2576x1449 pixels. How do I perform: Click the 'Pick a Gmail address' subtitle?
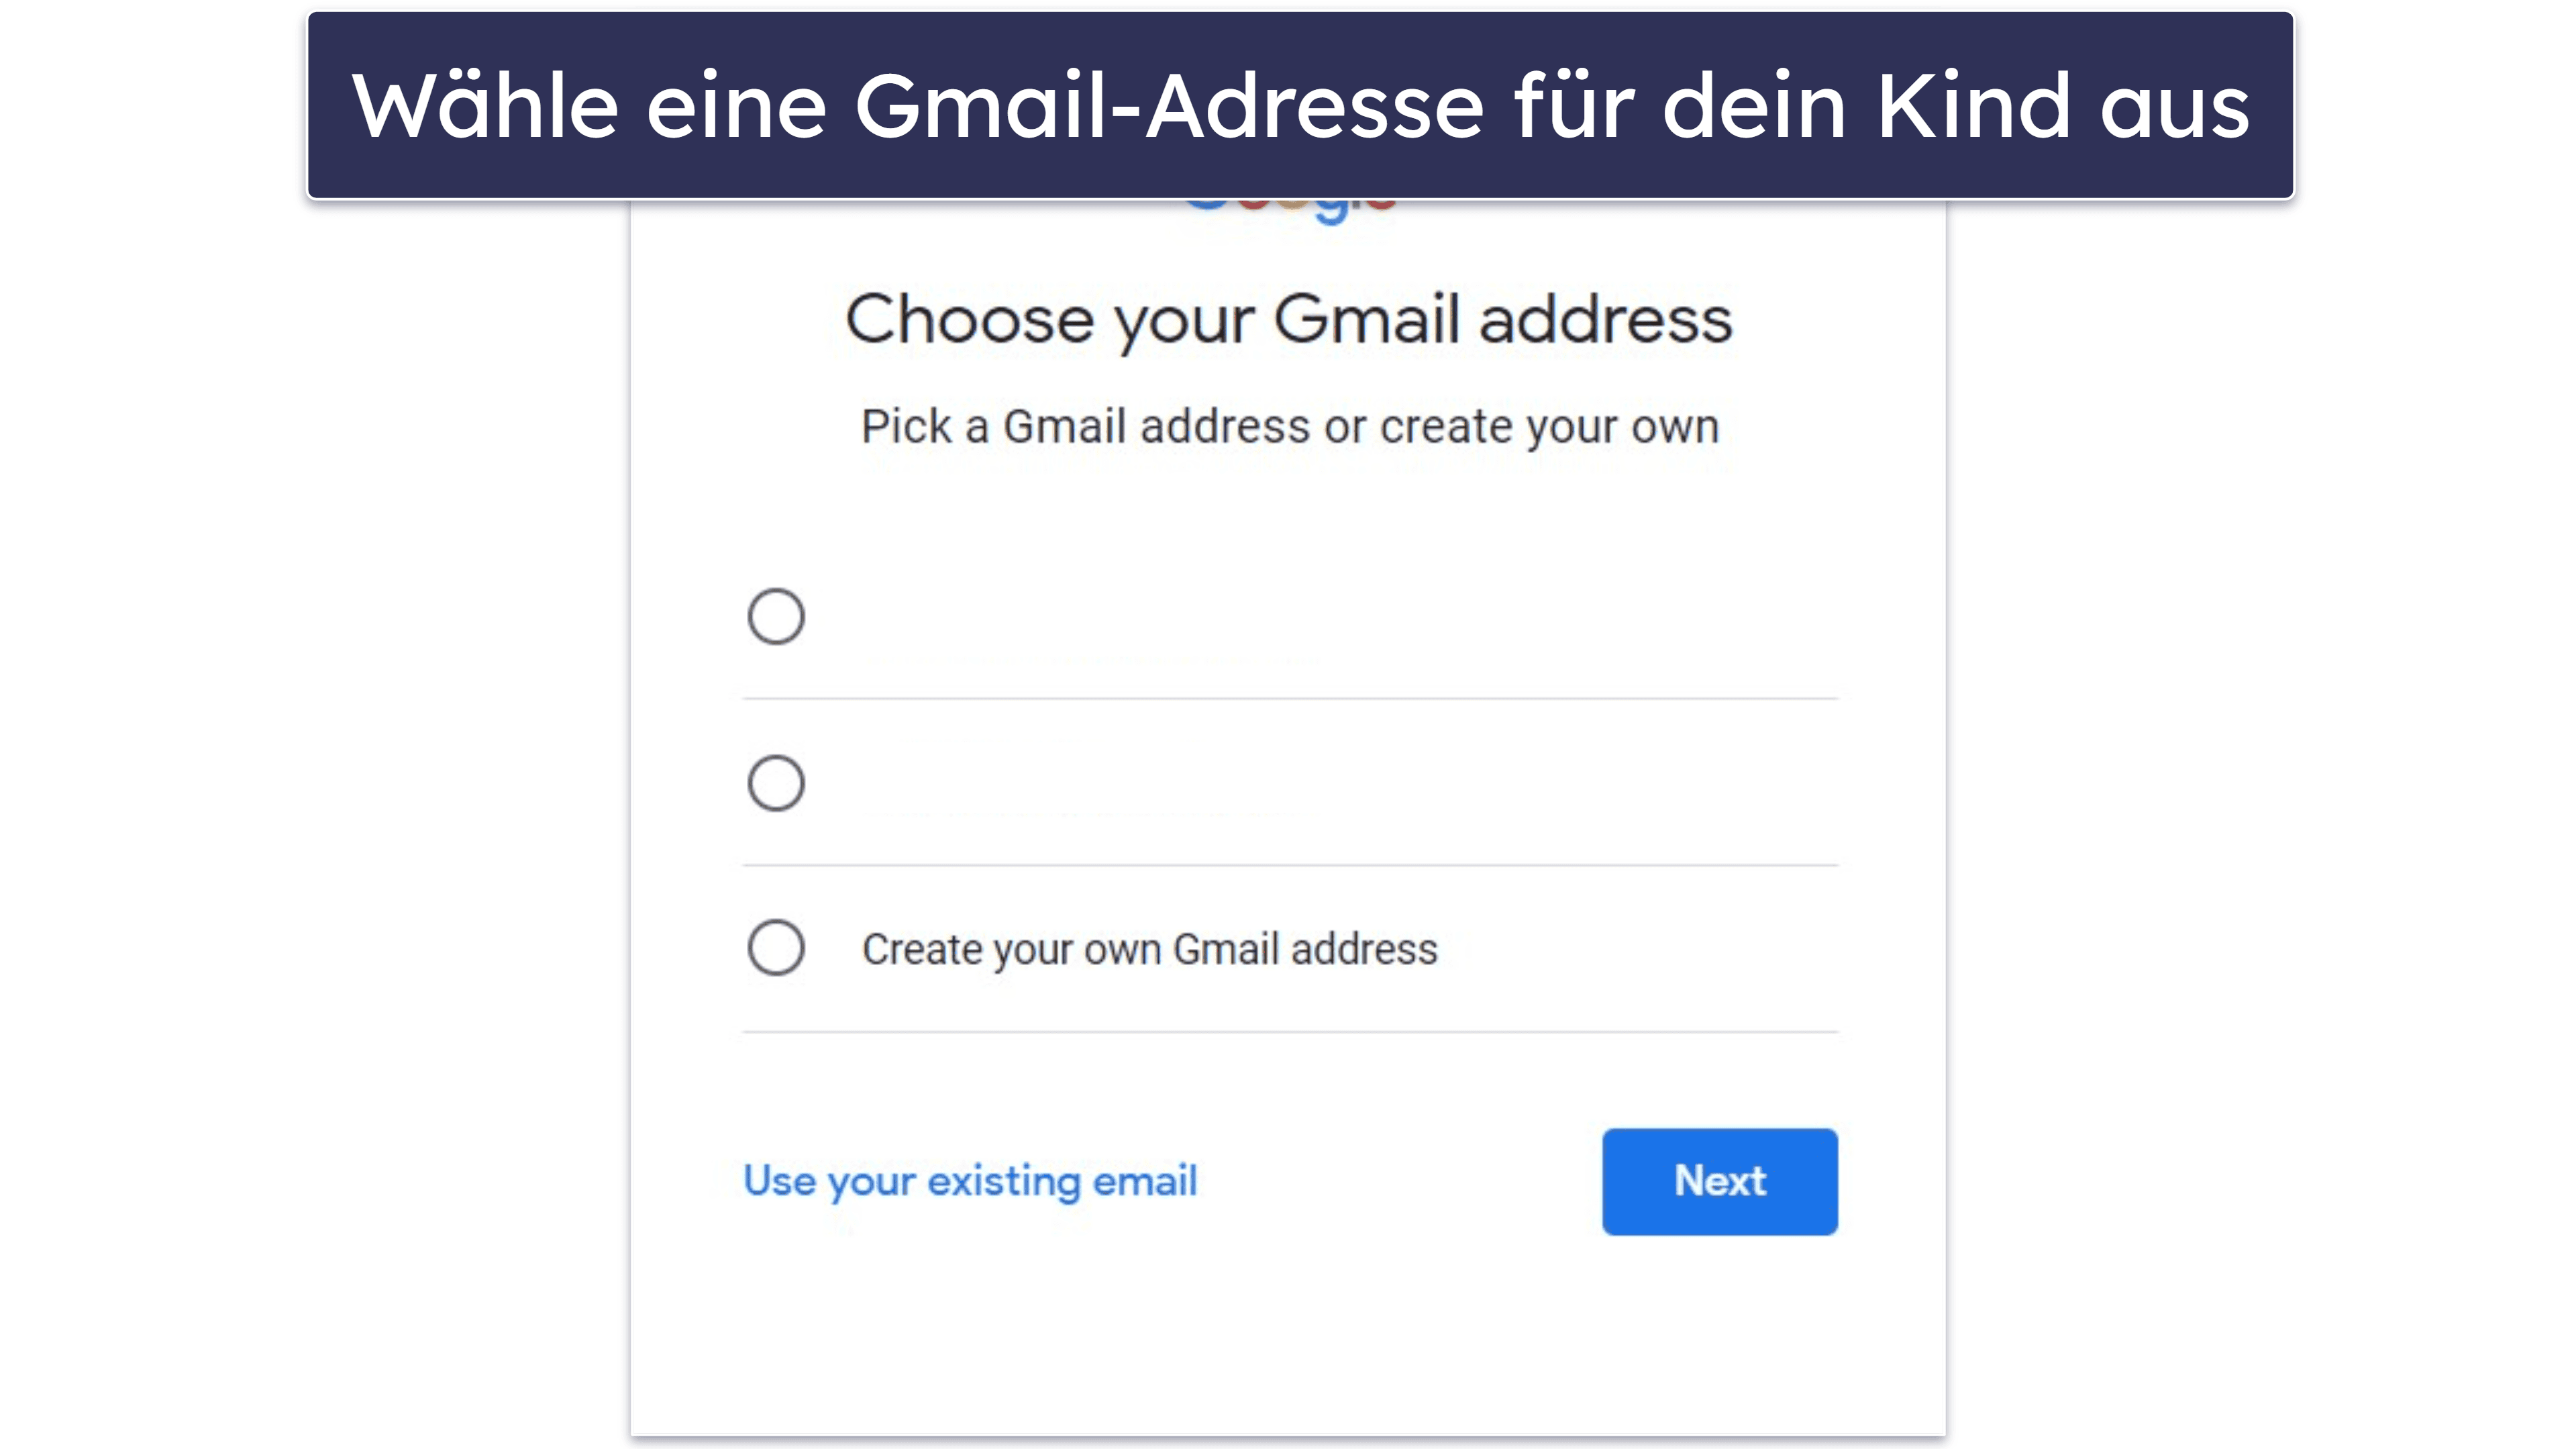pos(1288,425)
